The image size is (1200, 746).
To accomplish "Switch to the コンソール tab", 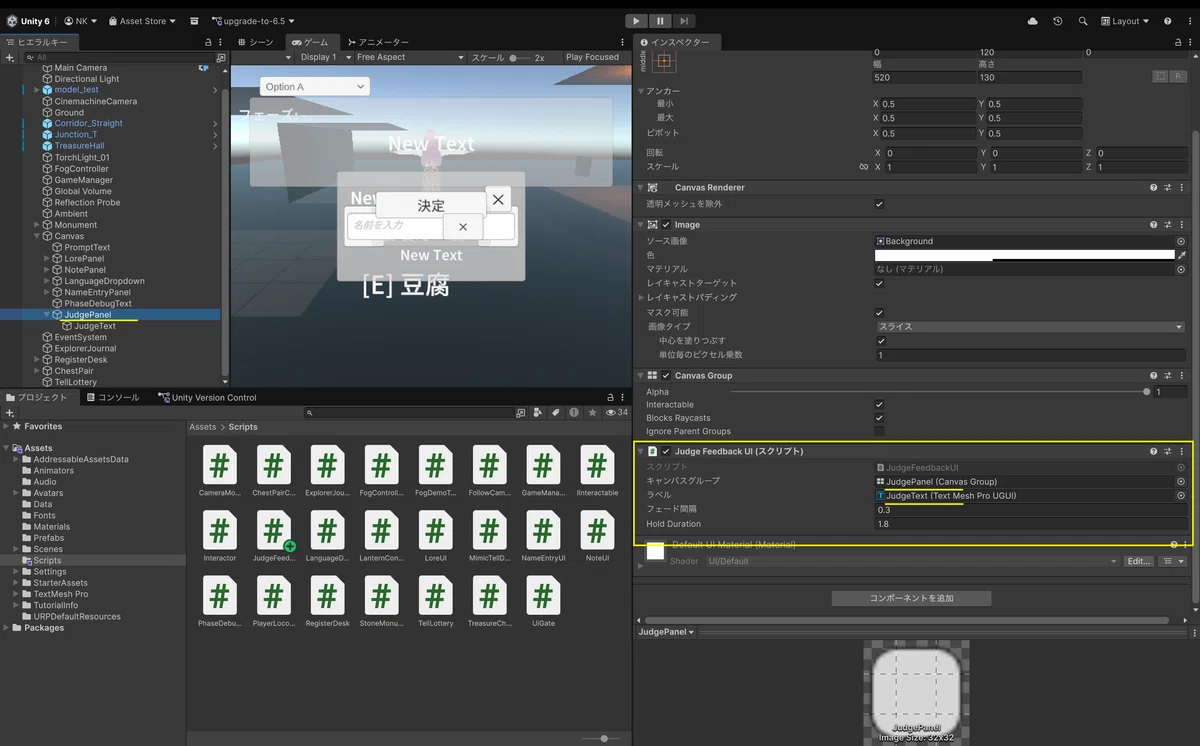I will pos(113,398).
